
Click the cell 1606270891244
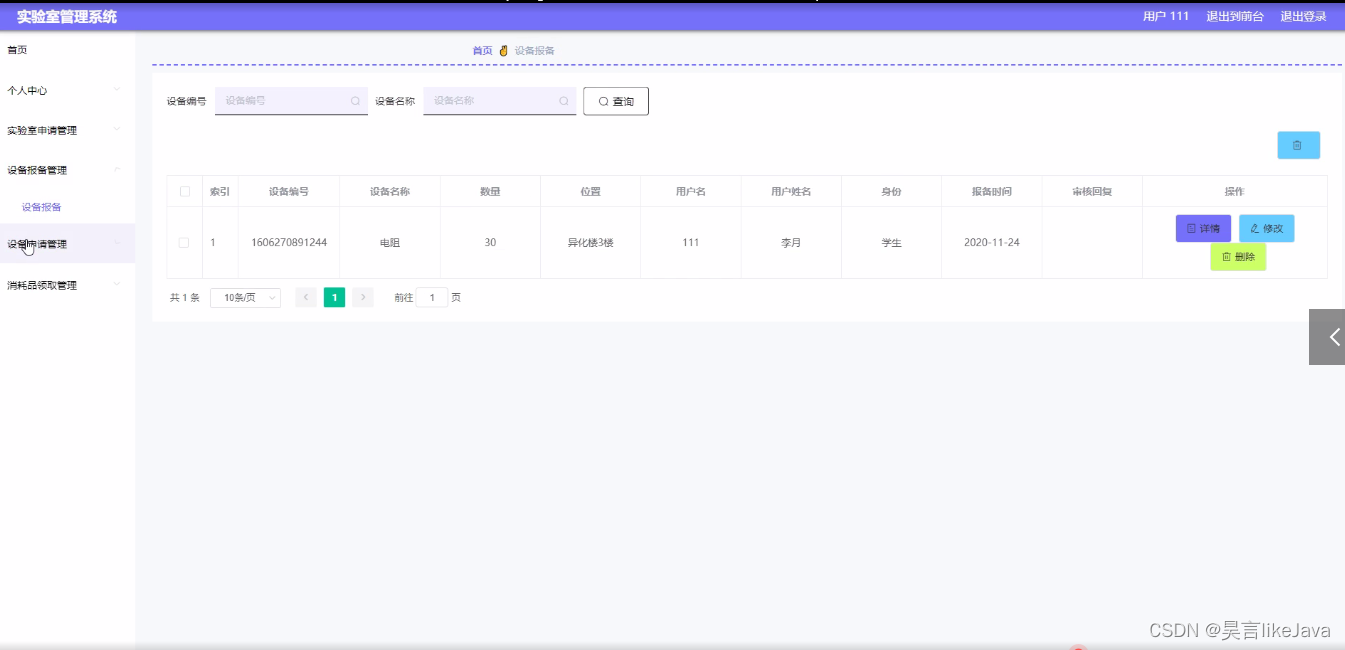point(289,243)
